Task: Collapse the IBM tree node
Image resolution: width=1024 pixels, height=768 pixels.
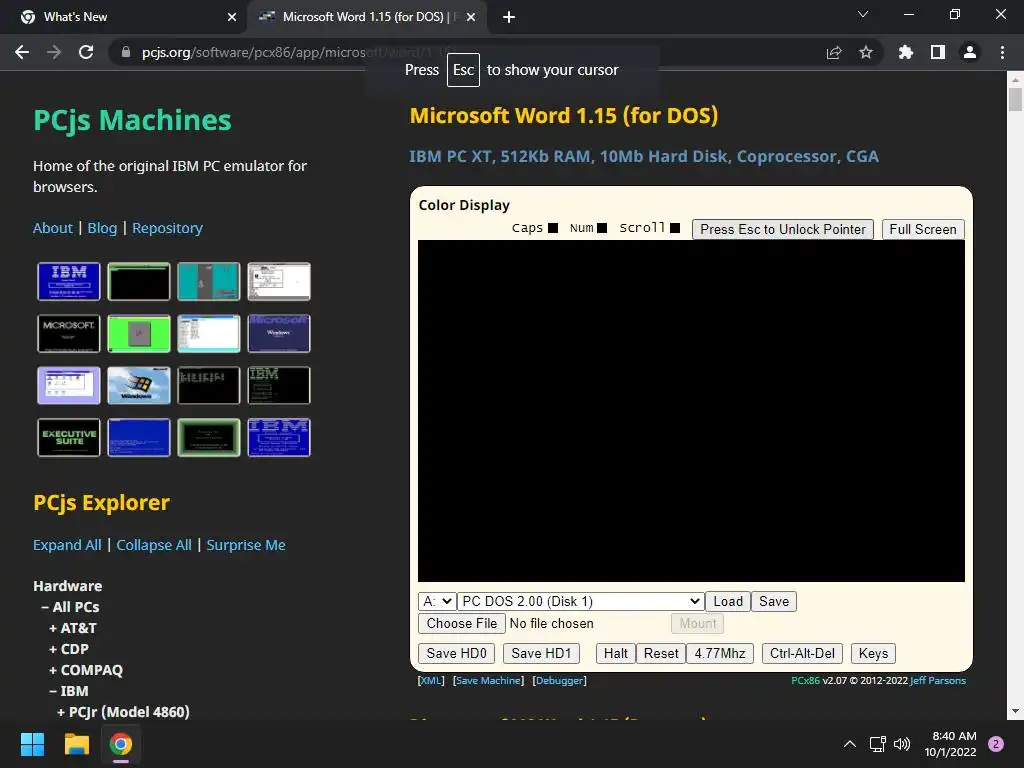Action: (69, 690)
